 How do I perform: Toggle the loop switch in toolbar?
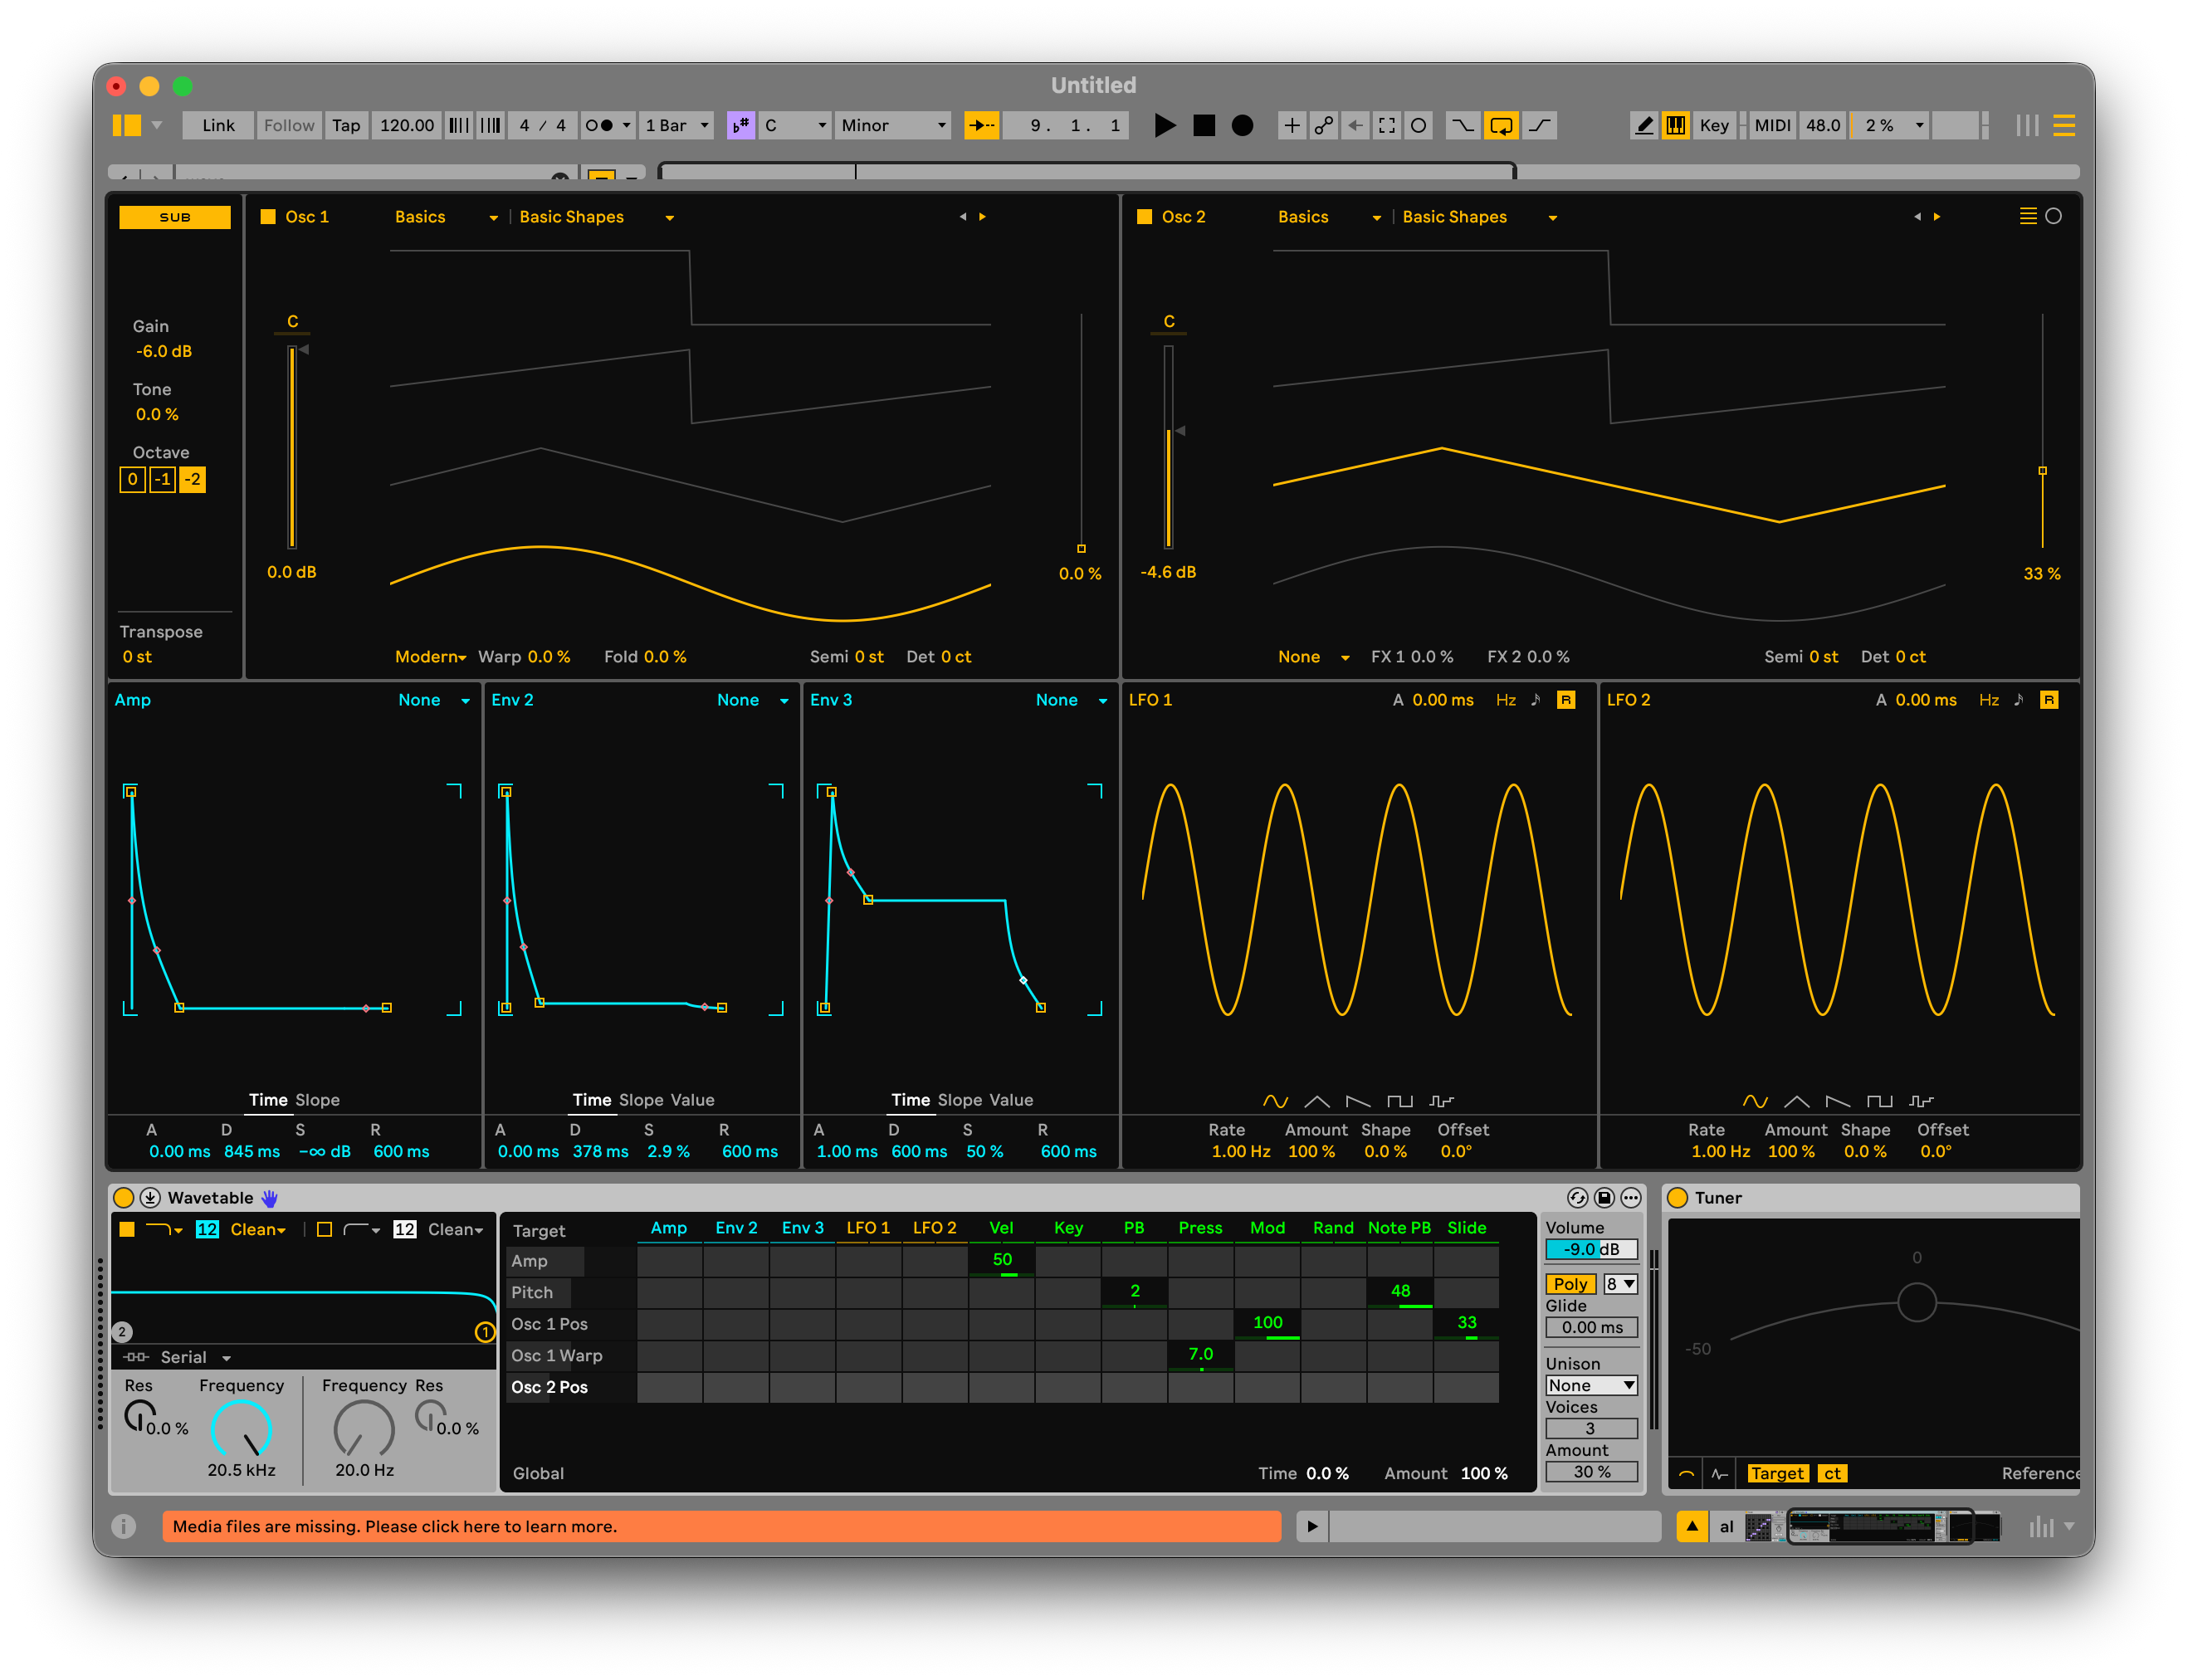tap(1501, 125)
